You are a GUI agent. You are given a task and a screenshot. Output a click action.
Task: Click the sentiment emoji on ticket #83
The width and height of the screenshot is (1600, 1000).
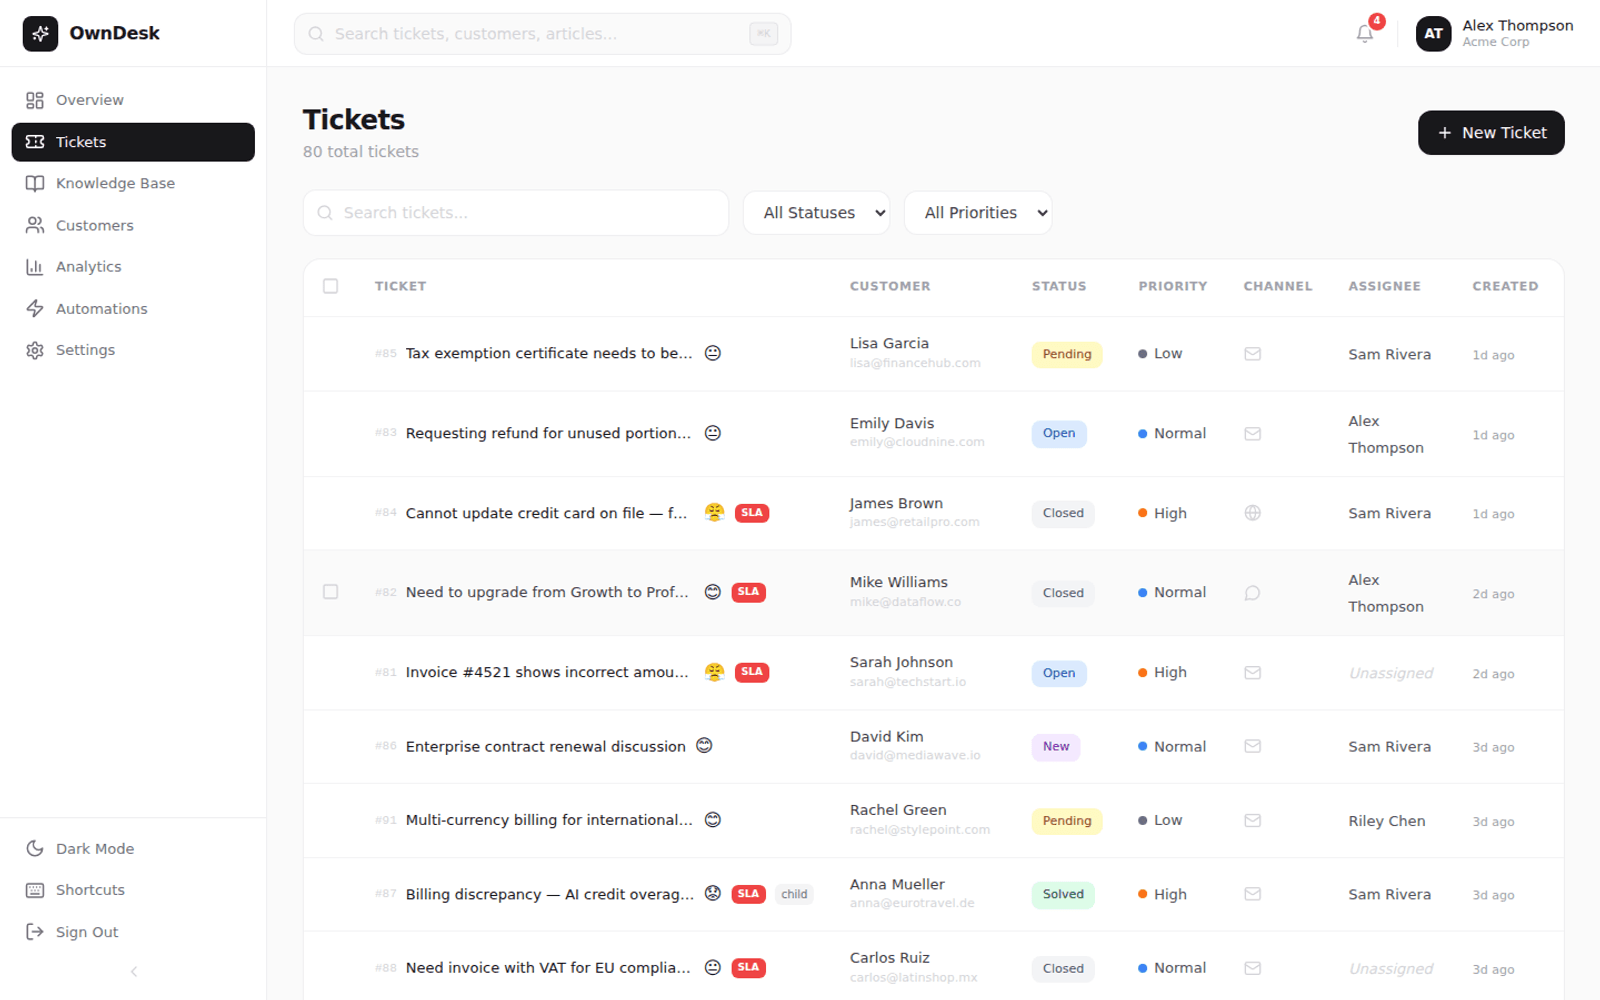point(713,433)
